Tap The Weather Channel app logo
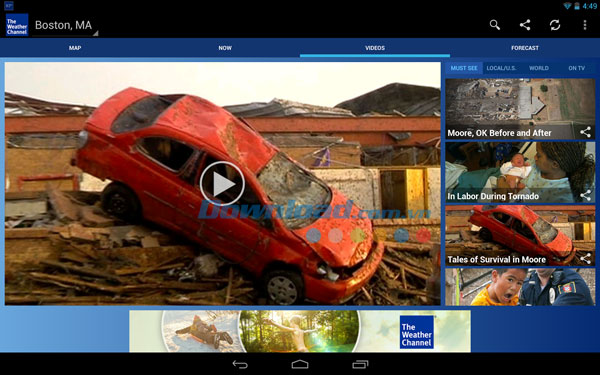The width and height of the screenshot is (600, 375). [17, 25]
